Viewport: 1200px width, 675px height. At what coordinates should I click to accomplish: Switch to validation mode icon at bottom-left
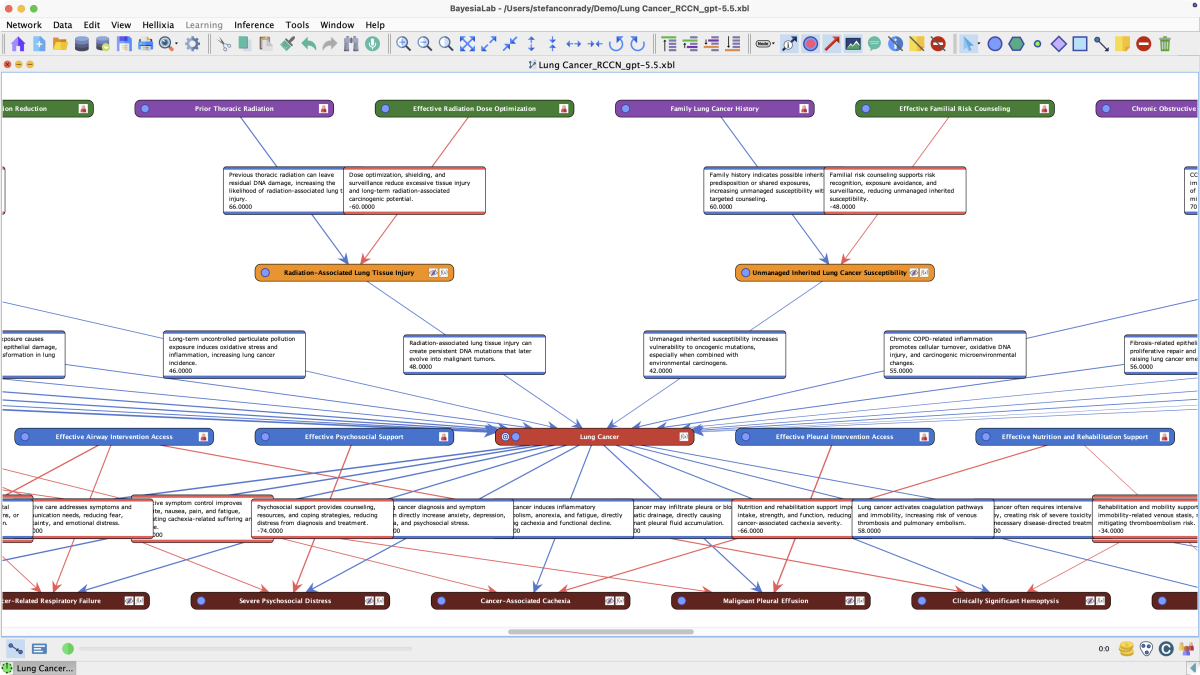tap(39, 649)
